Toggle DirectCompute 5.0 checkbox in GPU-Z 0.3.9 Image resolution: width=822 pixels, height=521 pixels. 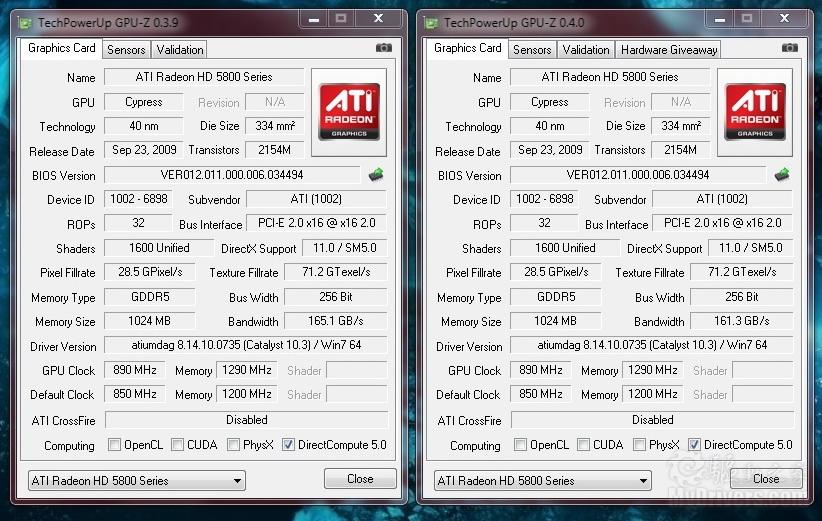288,445
